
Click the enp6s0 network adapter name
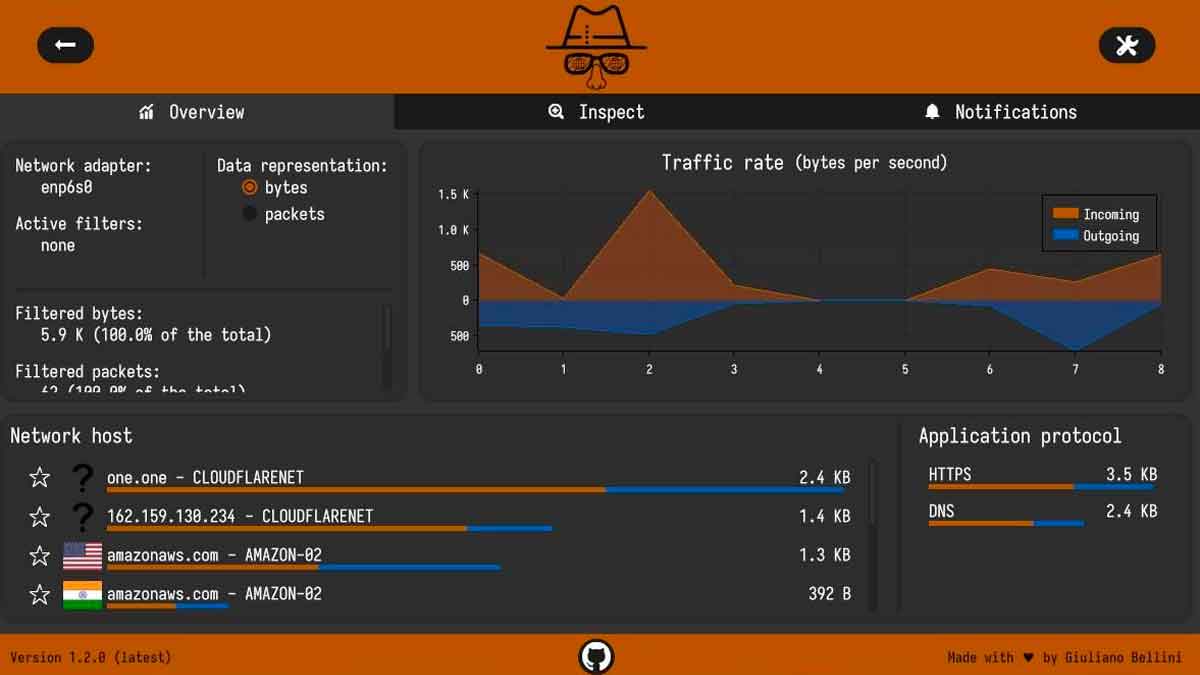coord(67,188)
